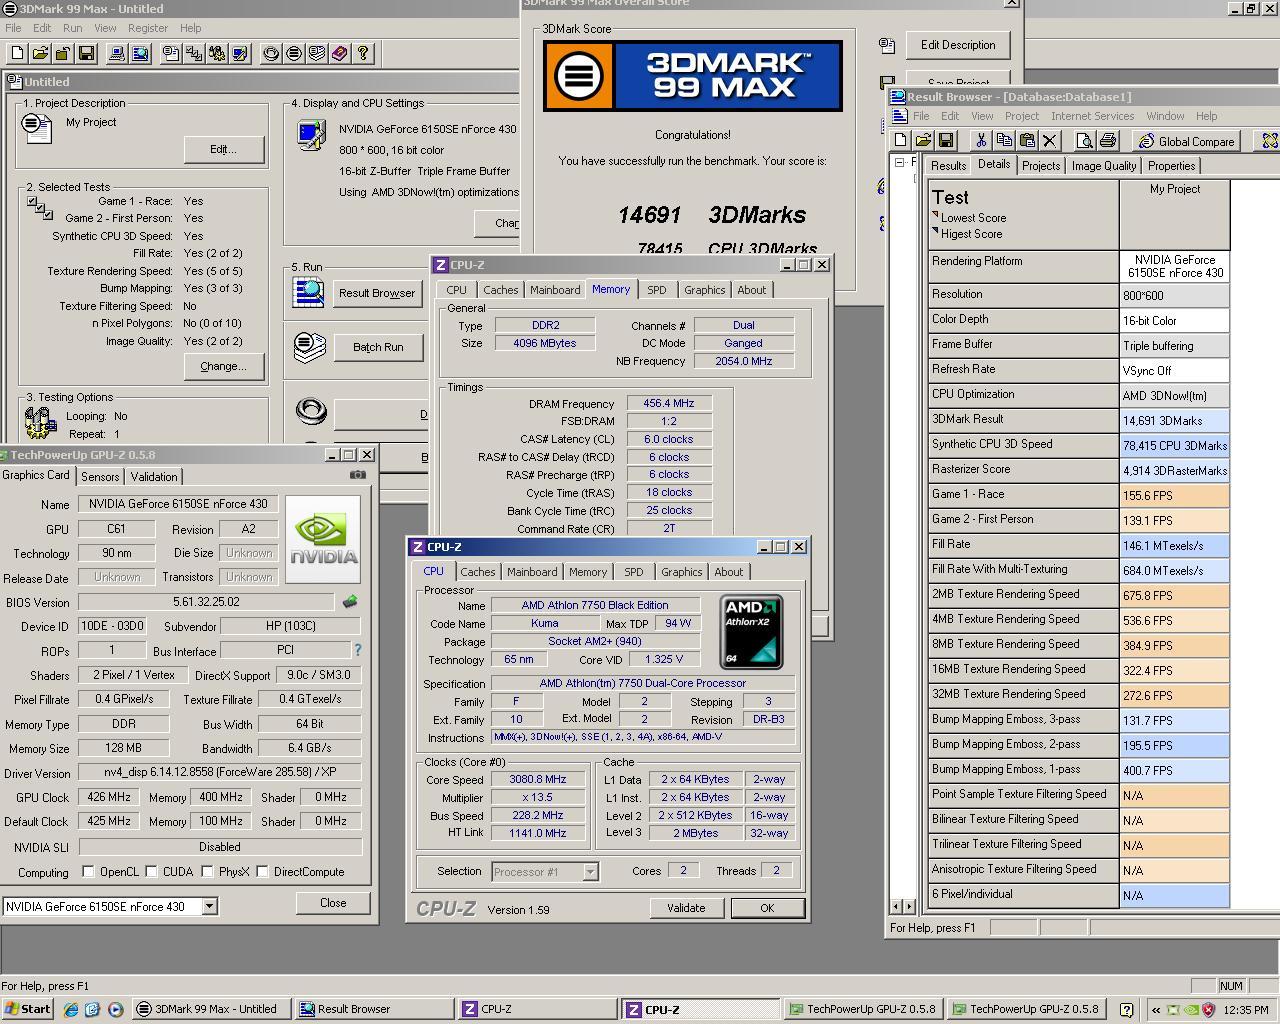This screenshot has width=1280, height=1024.
Task: Click the computer icon in 3DMark toolbar
Action: (117, 53)
